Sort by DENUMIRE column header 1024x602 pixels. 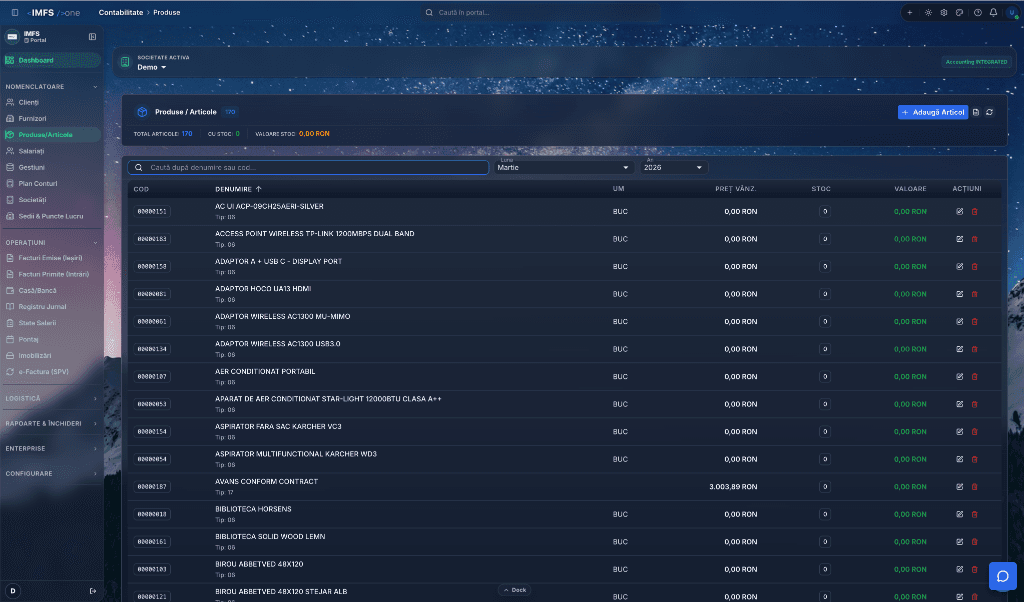pos(238,189)
